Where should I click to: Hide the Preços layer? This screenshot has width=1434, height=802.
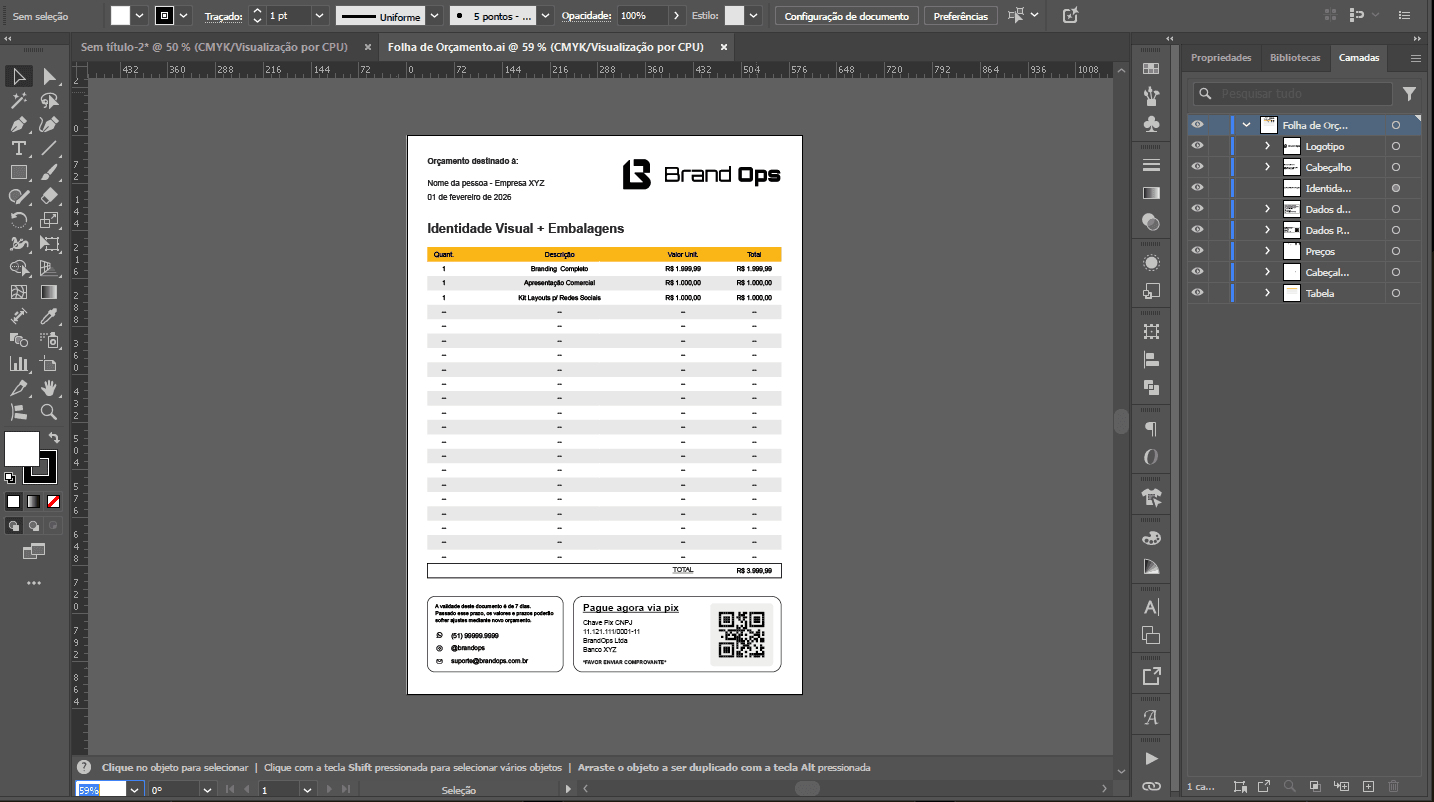tap(1197, 251)
